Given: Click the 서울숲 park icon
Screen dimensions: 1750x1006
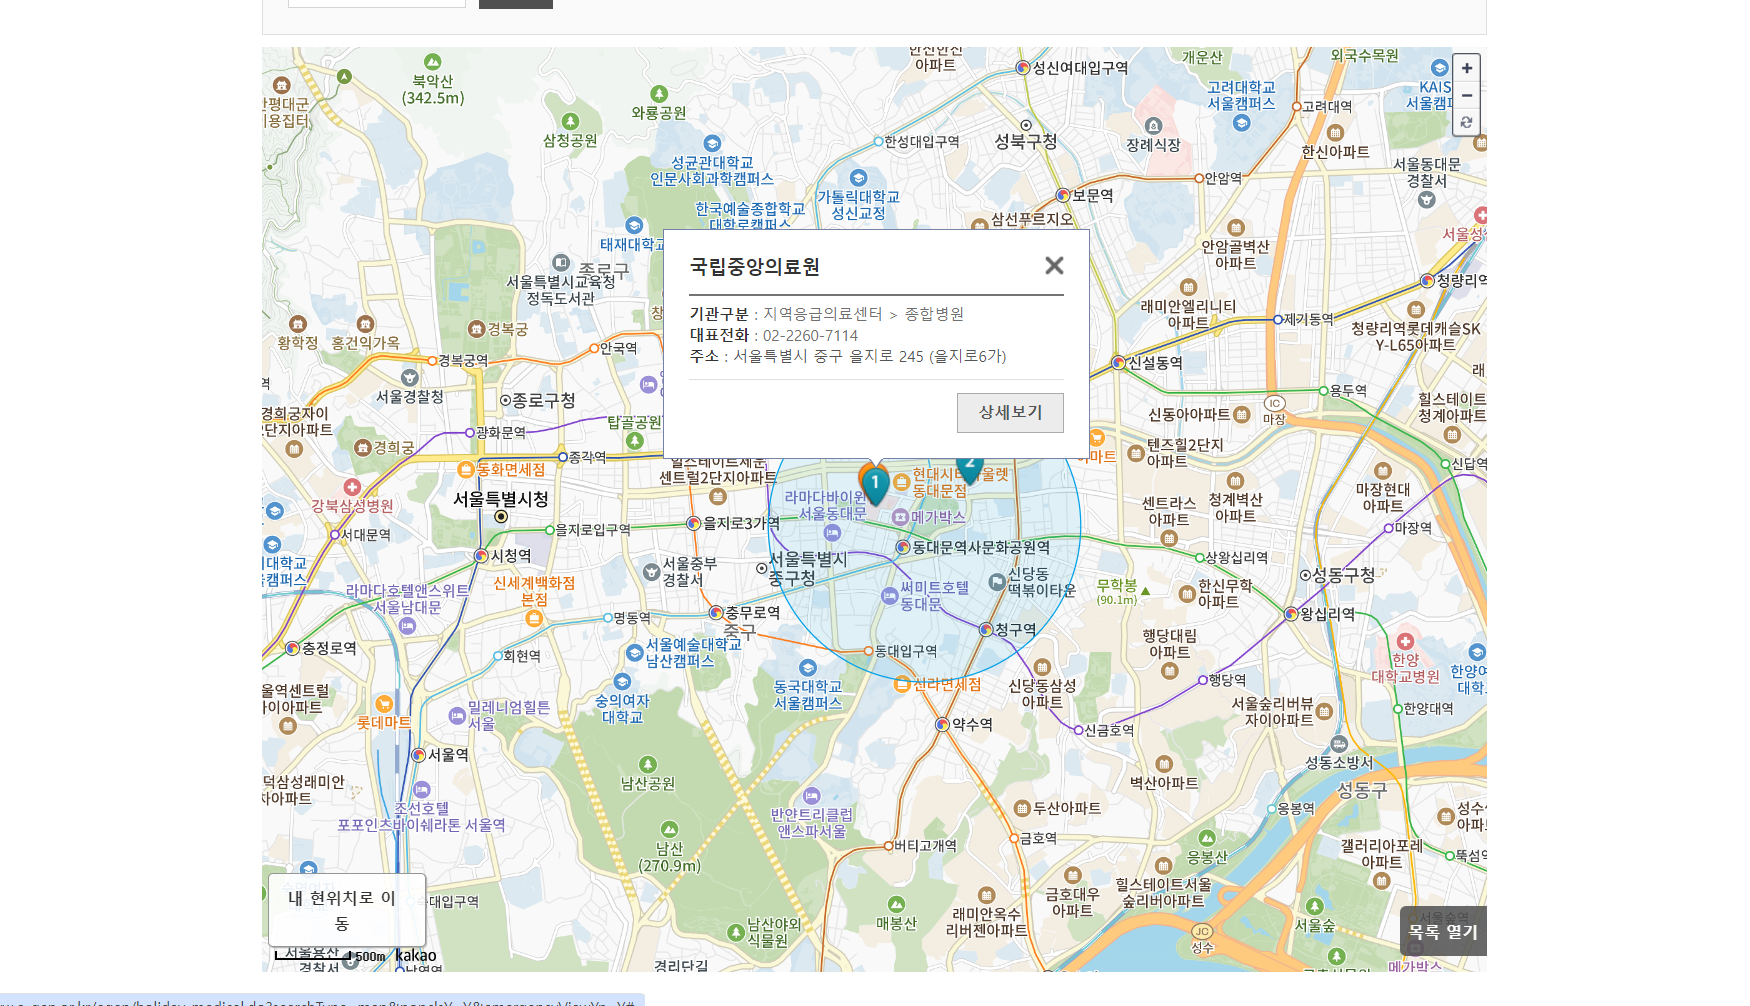Looking at the screenshot, I should 1315,907.
